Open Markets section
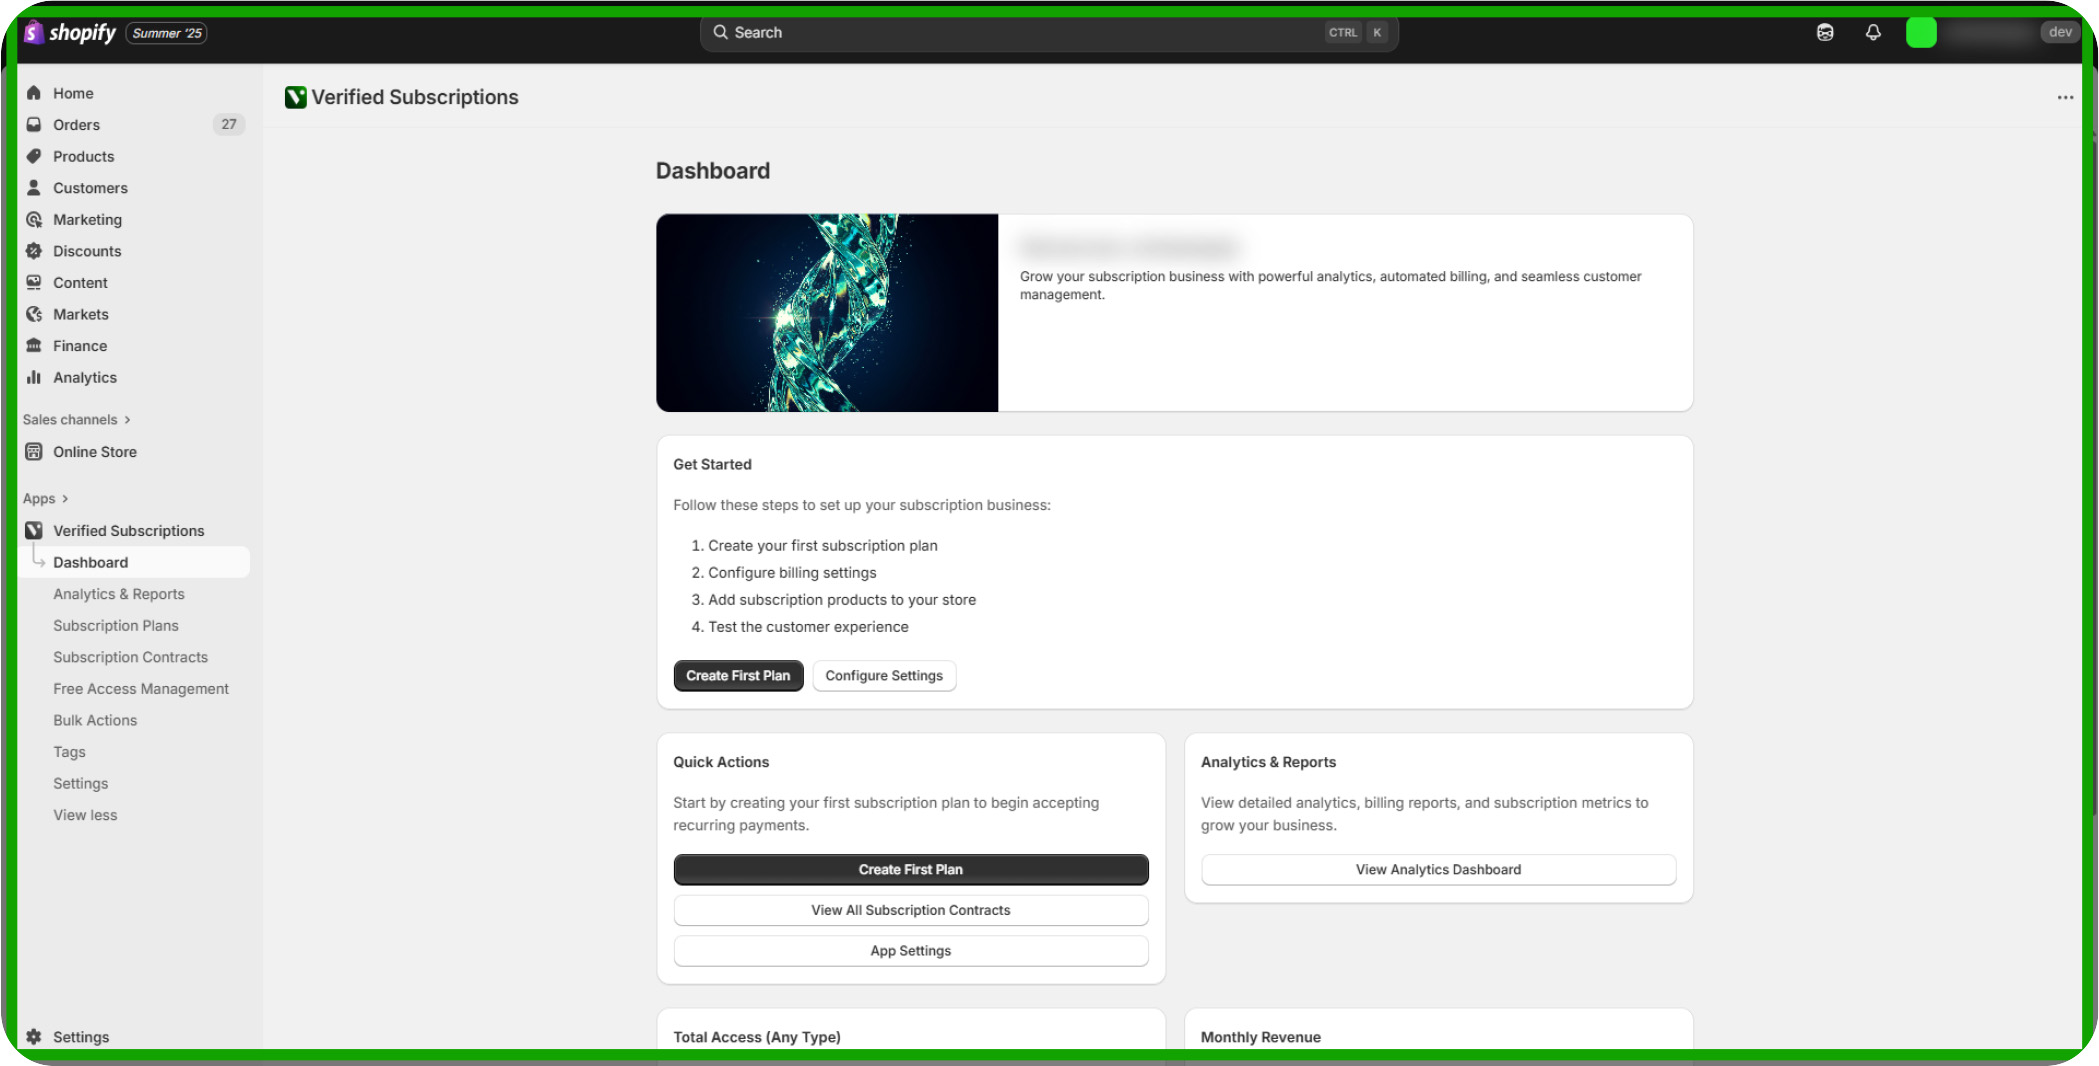2099x1066 pixels. point(81,314)
